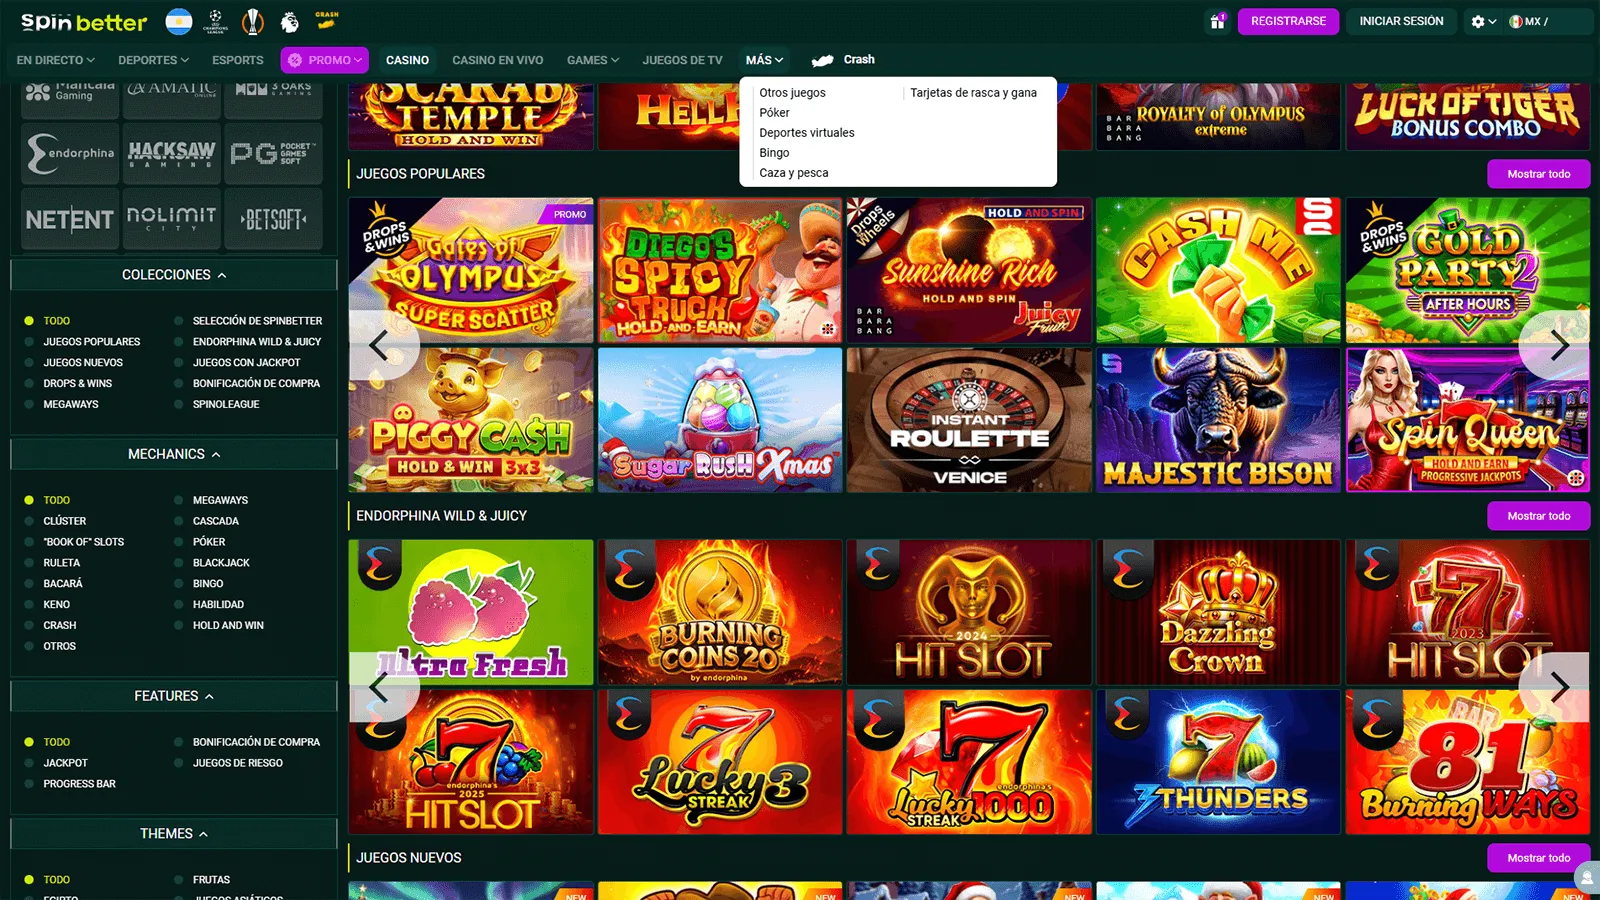
Task: Collapse the Mechanics section
Action: 174,454
